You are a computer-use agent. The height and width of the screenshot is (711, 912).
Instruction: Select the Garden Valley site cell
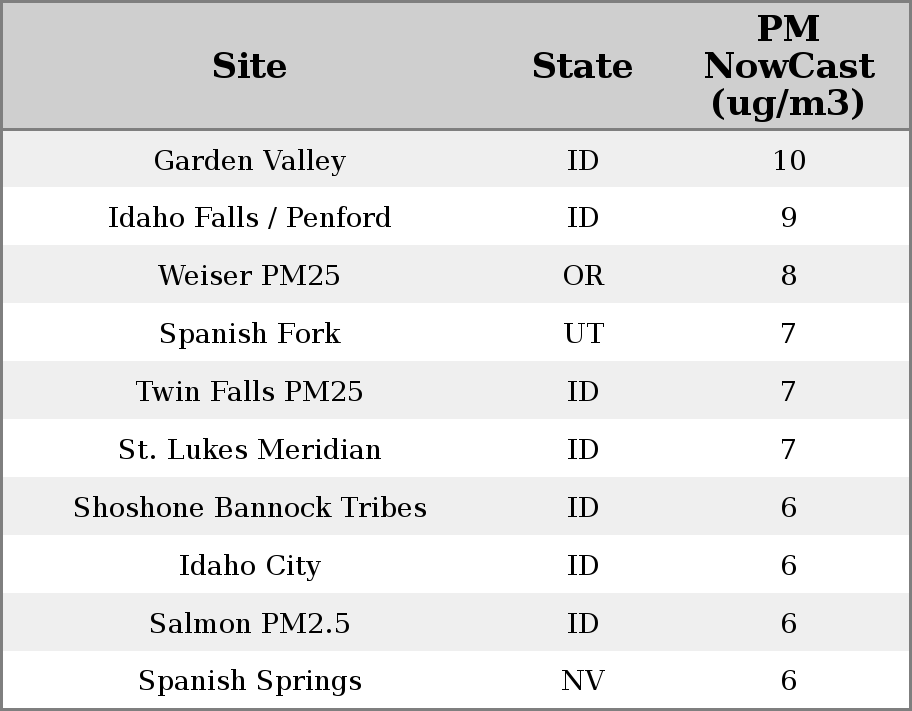click(250, 161)
